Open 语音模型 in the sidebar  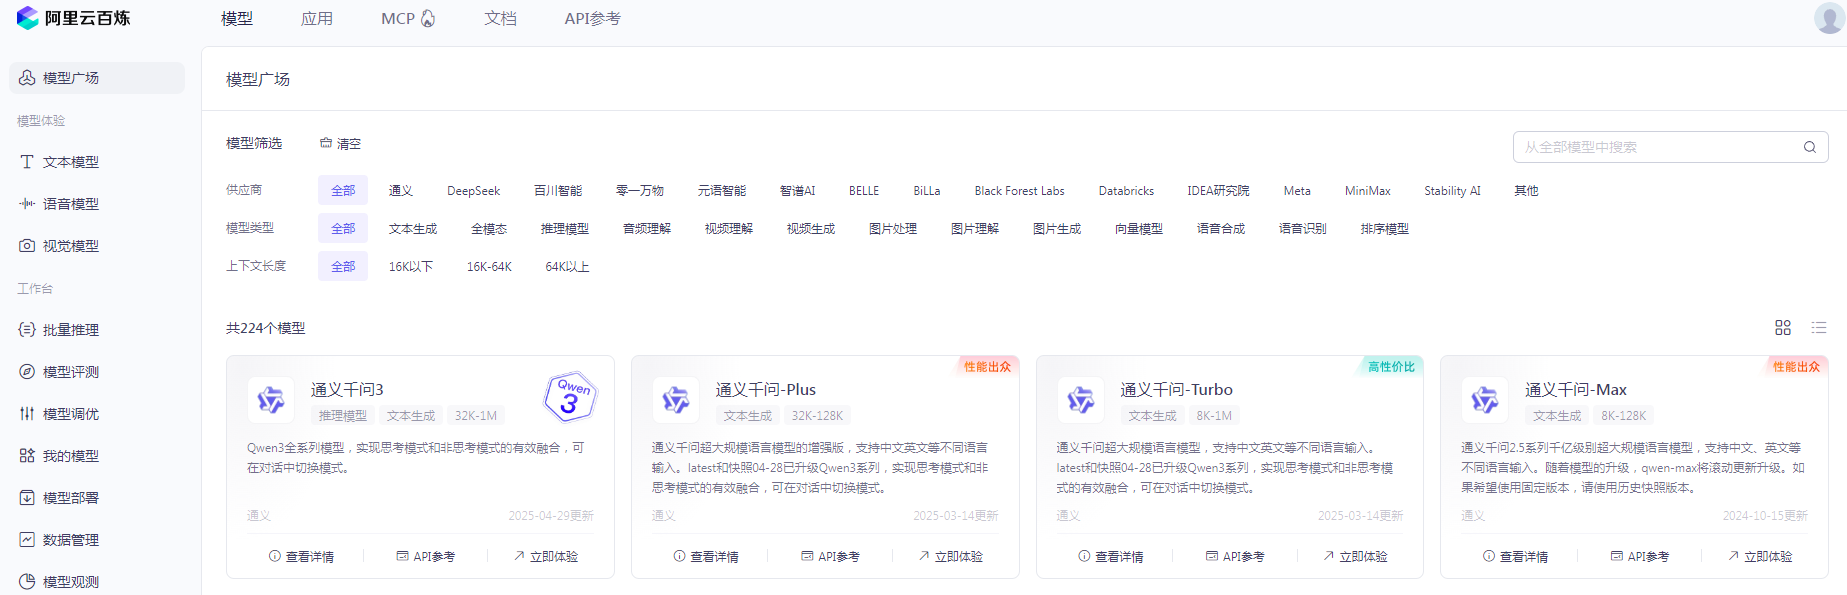pyautogui.click(x=70, y=204)
